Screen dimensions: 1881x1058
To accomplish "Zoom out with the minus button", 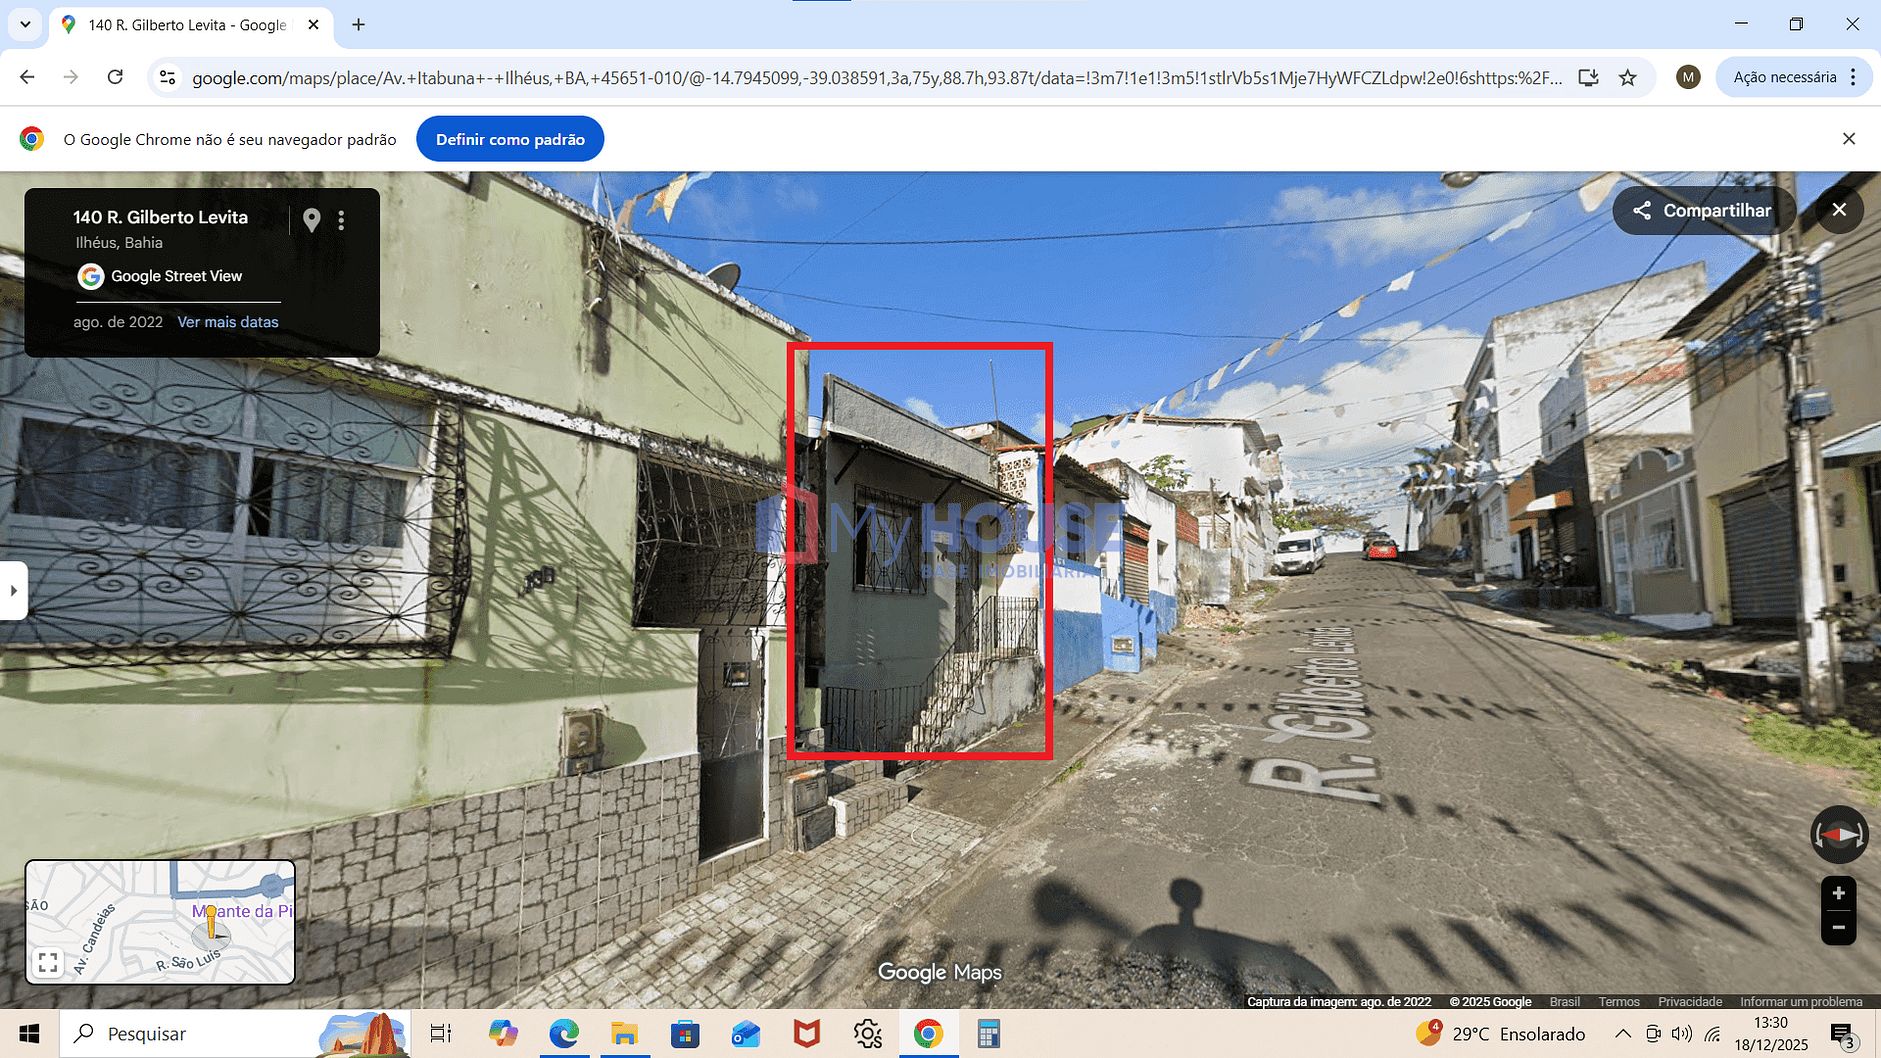I will [1838, 928].
